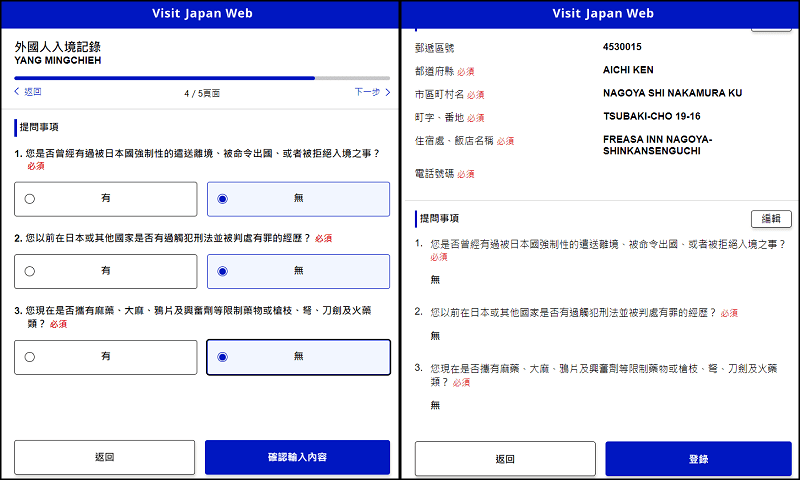Click 返回 button beside 登錄
The height and width of the screenshot is (480, 800).
click(505, 459)
